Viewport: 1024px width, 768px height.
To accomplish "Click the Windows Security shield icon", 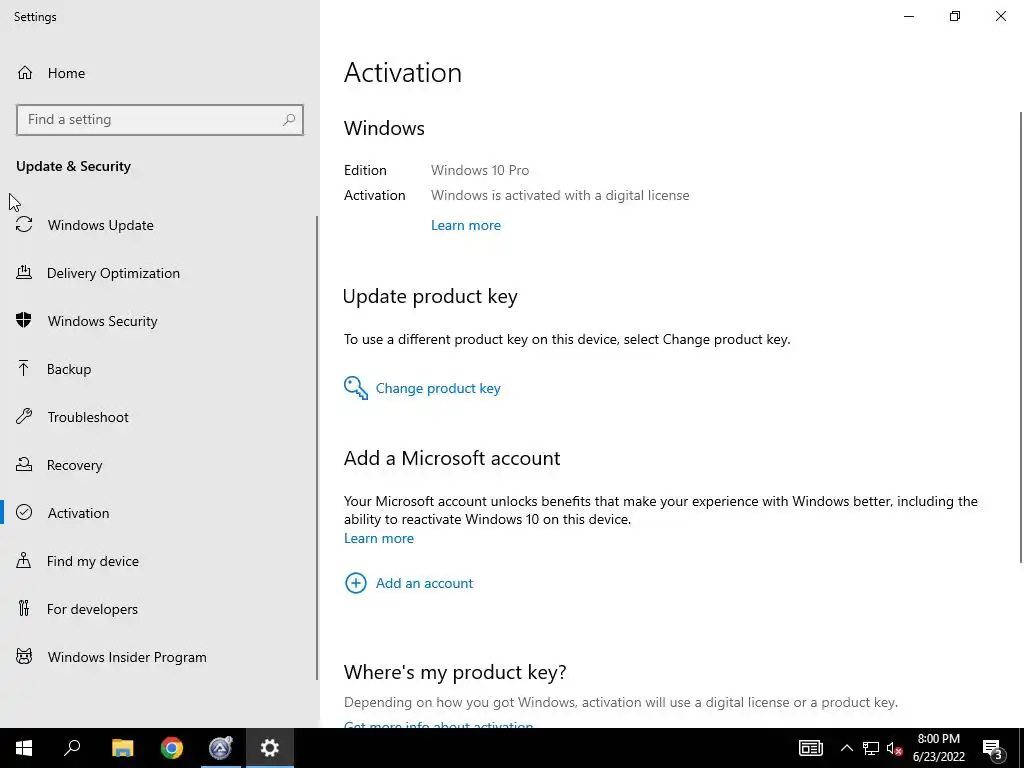I will pyautogui.click(x=24, y=321).
